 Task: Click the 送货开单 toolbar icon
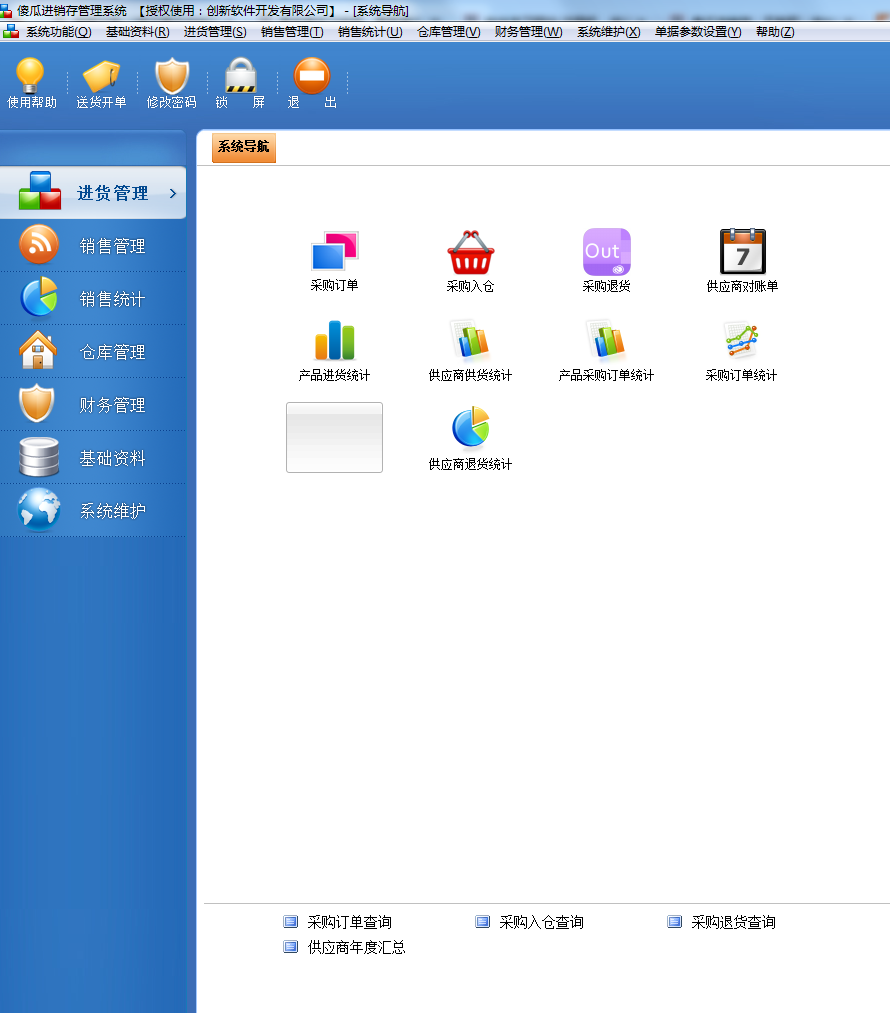[x=101, y=77]
